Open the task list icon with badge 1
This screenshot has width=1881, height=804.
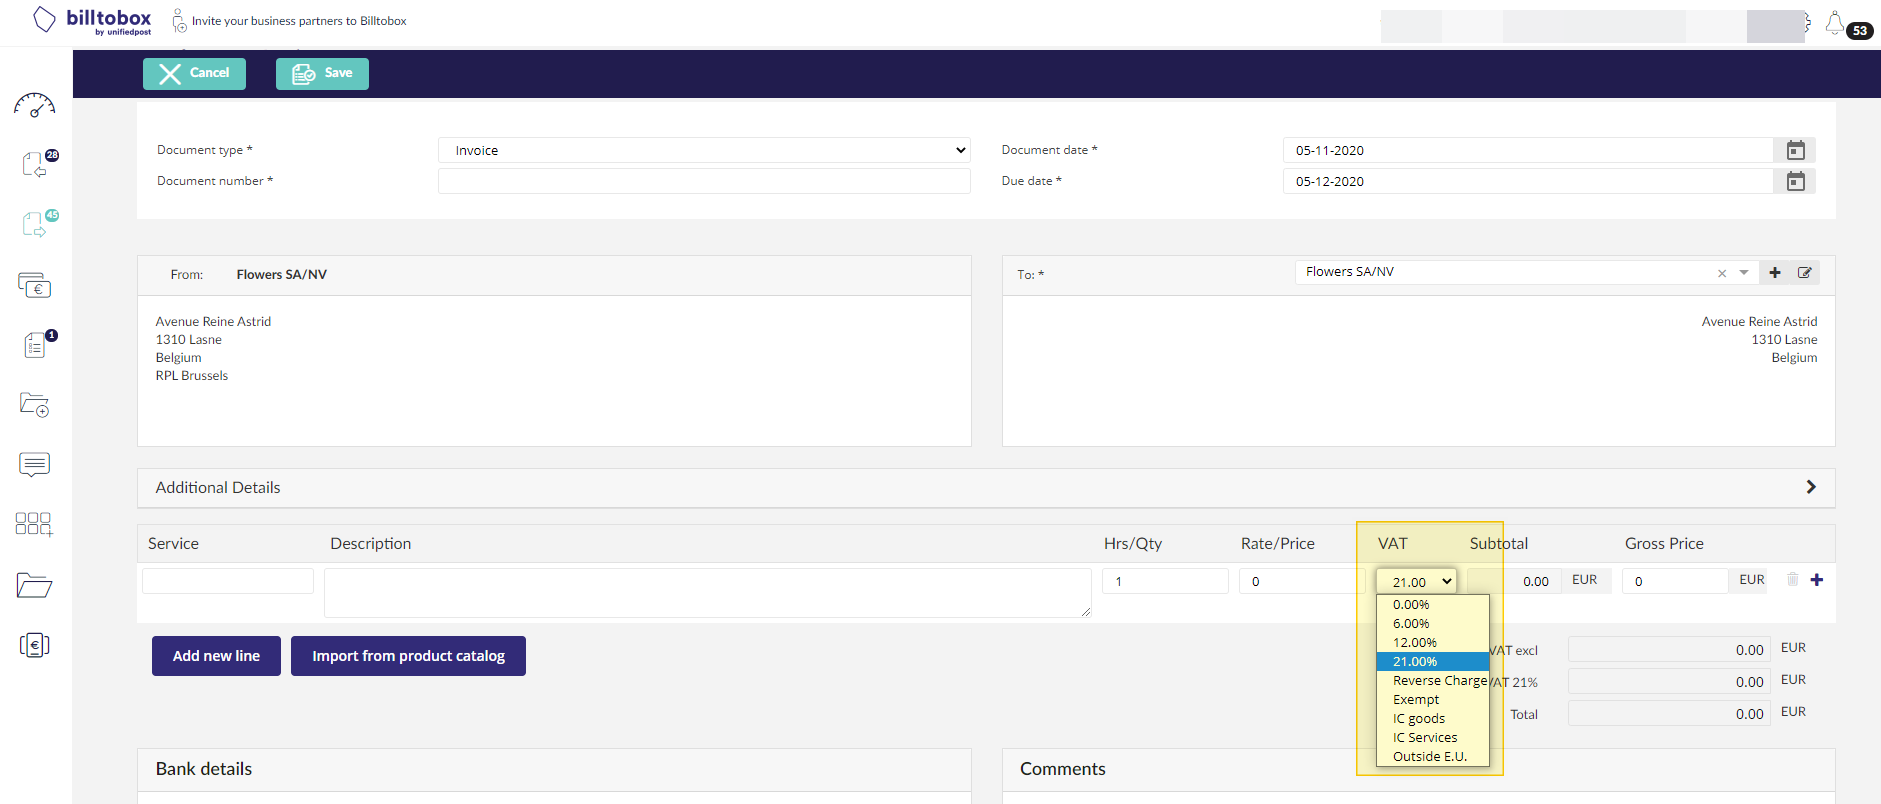[37, 344]
